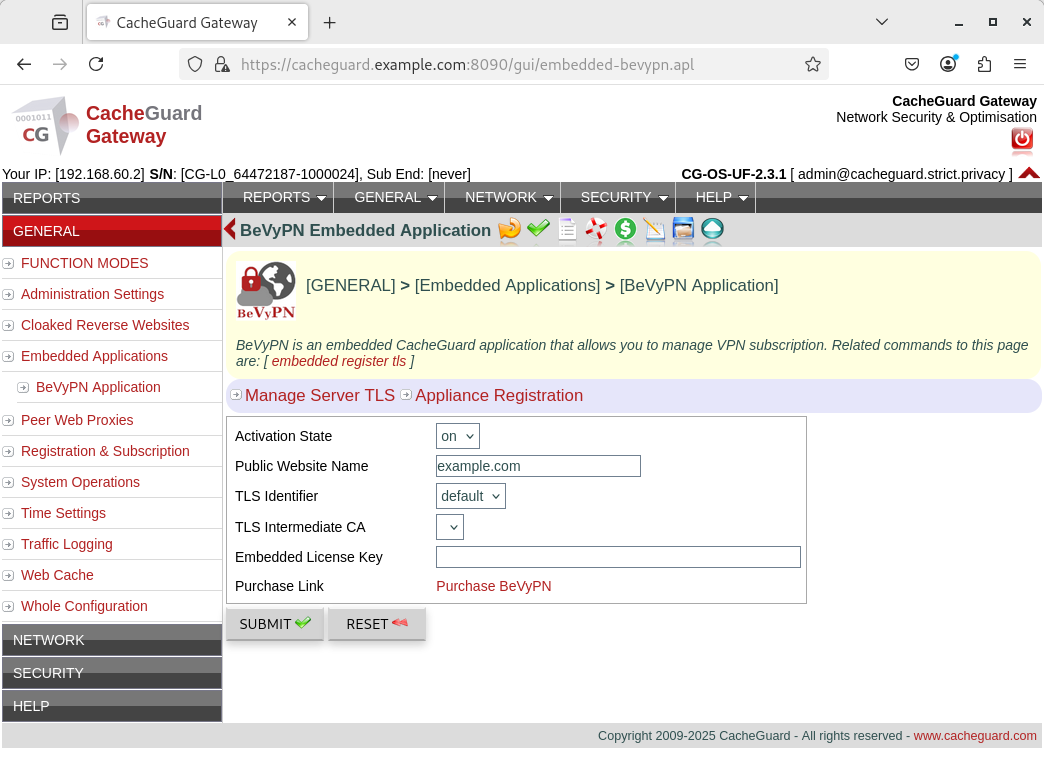1044x766 pixels.
Task: Click the green dollar sign purchase icon
Action: [x=625, y=230]
